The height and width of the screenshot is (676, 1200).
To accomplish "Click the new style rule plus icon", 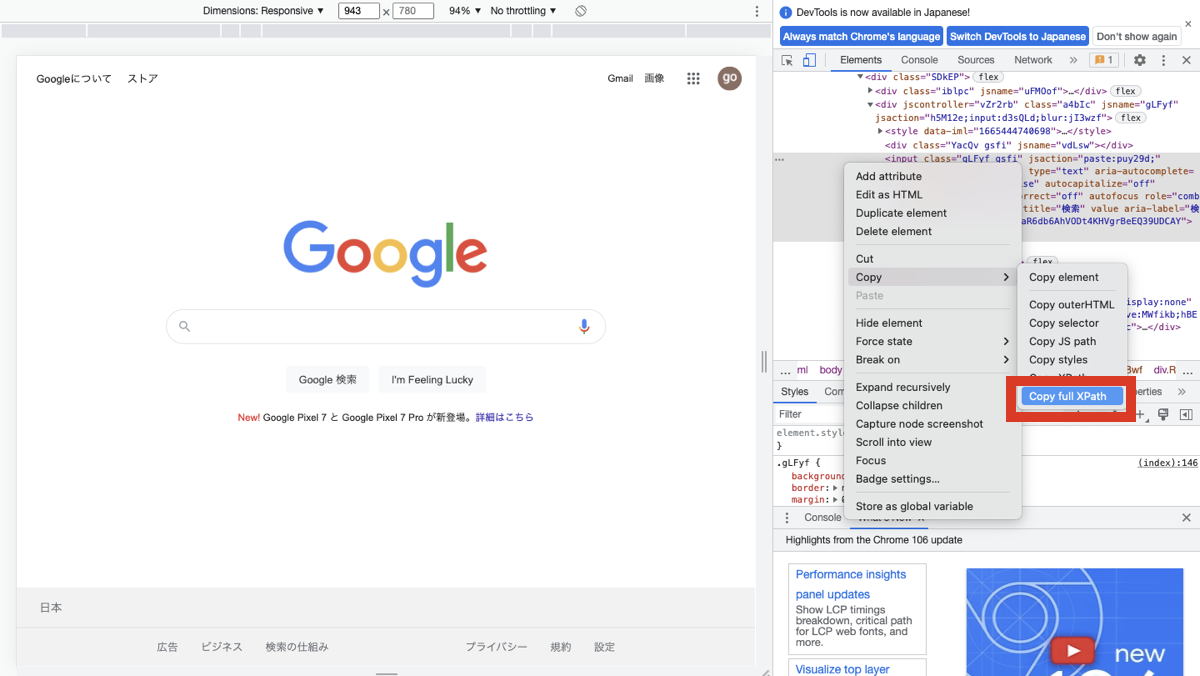I will [x=1140, y=414].
